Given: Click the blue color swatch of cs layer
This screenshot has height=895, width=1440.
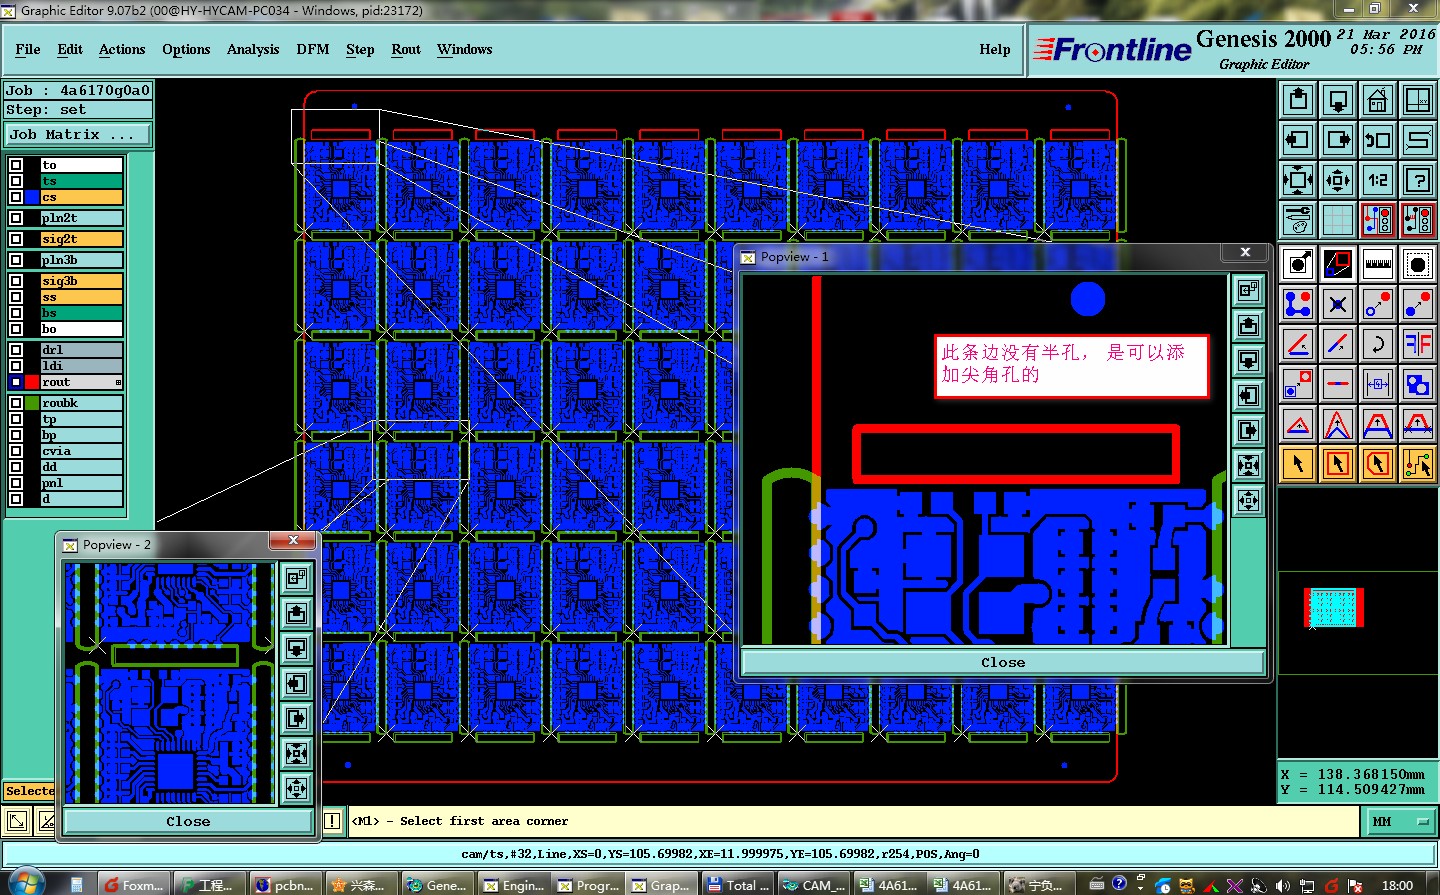Looking at the screenshot, I should (x=33, y=197).
